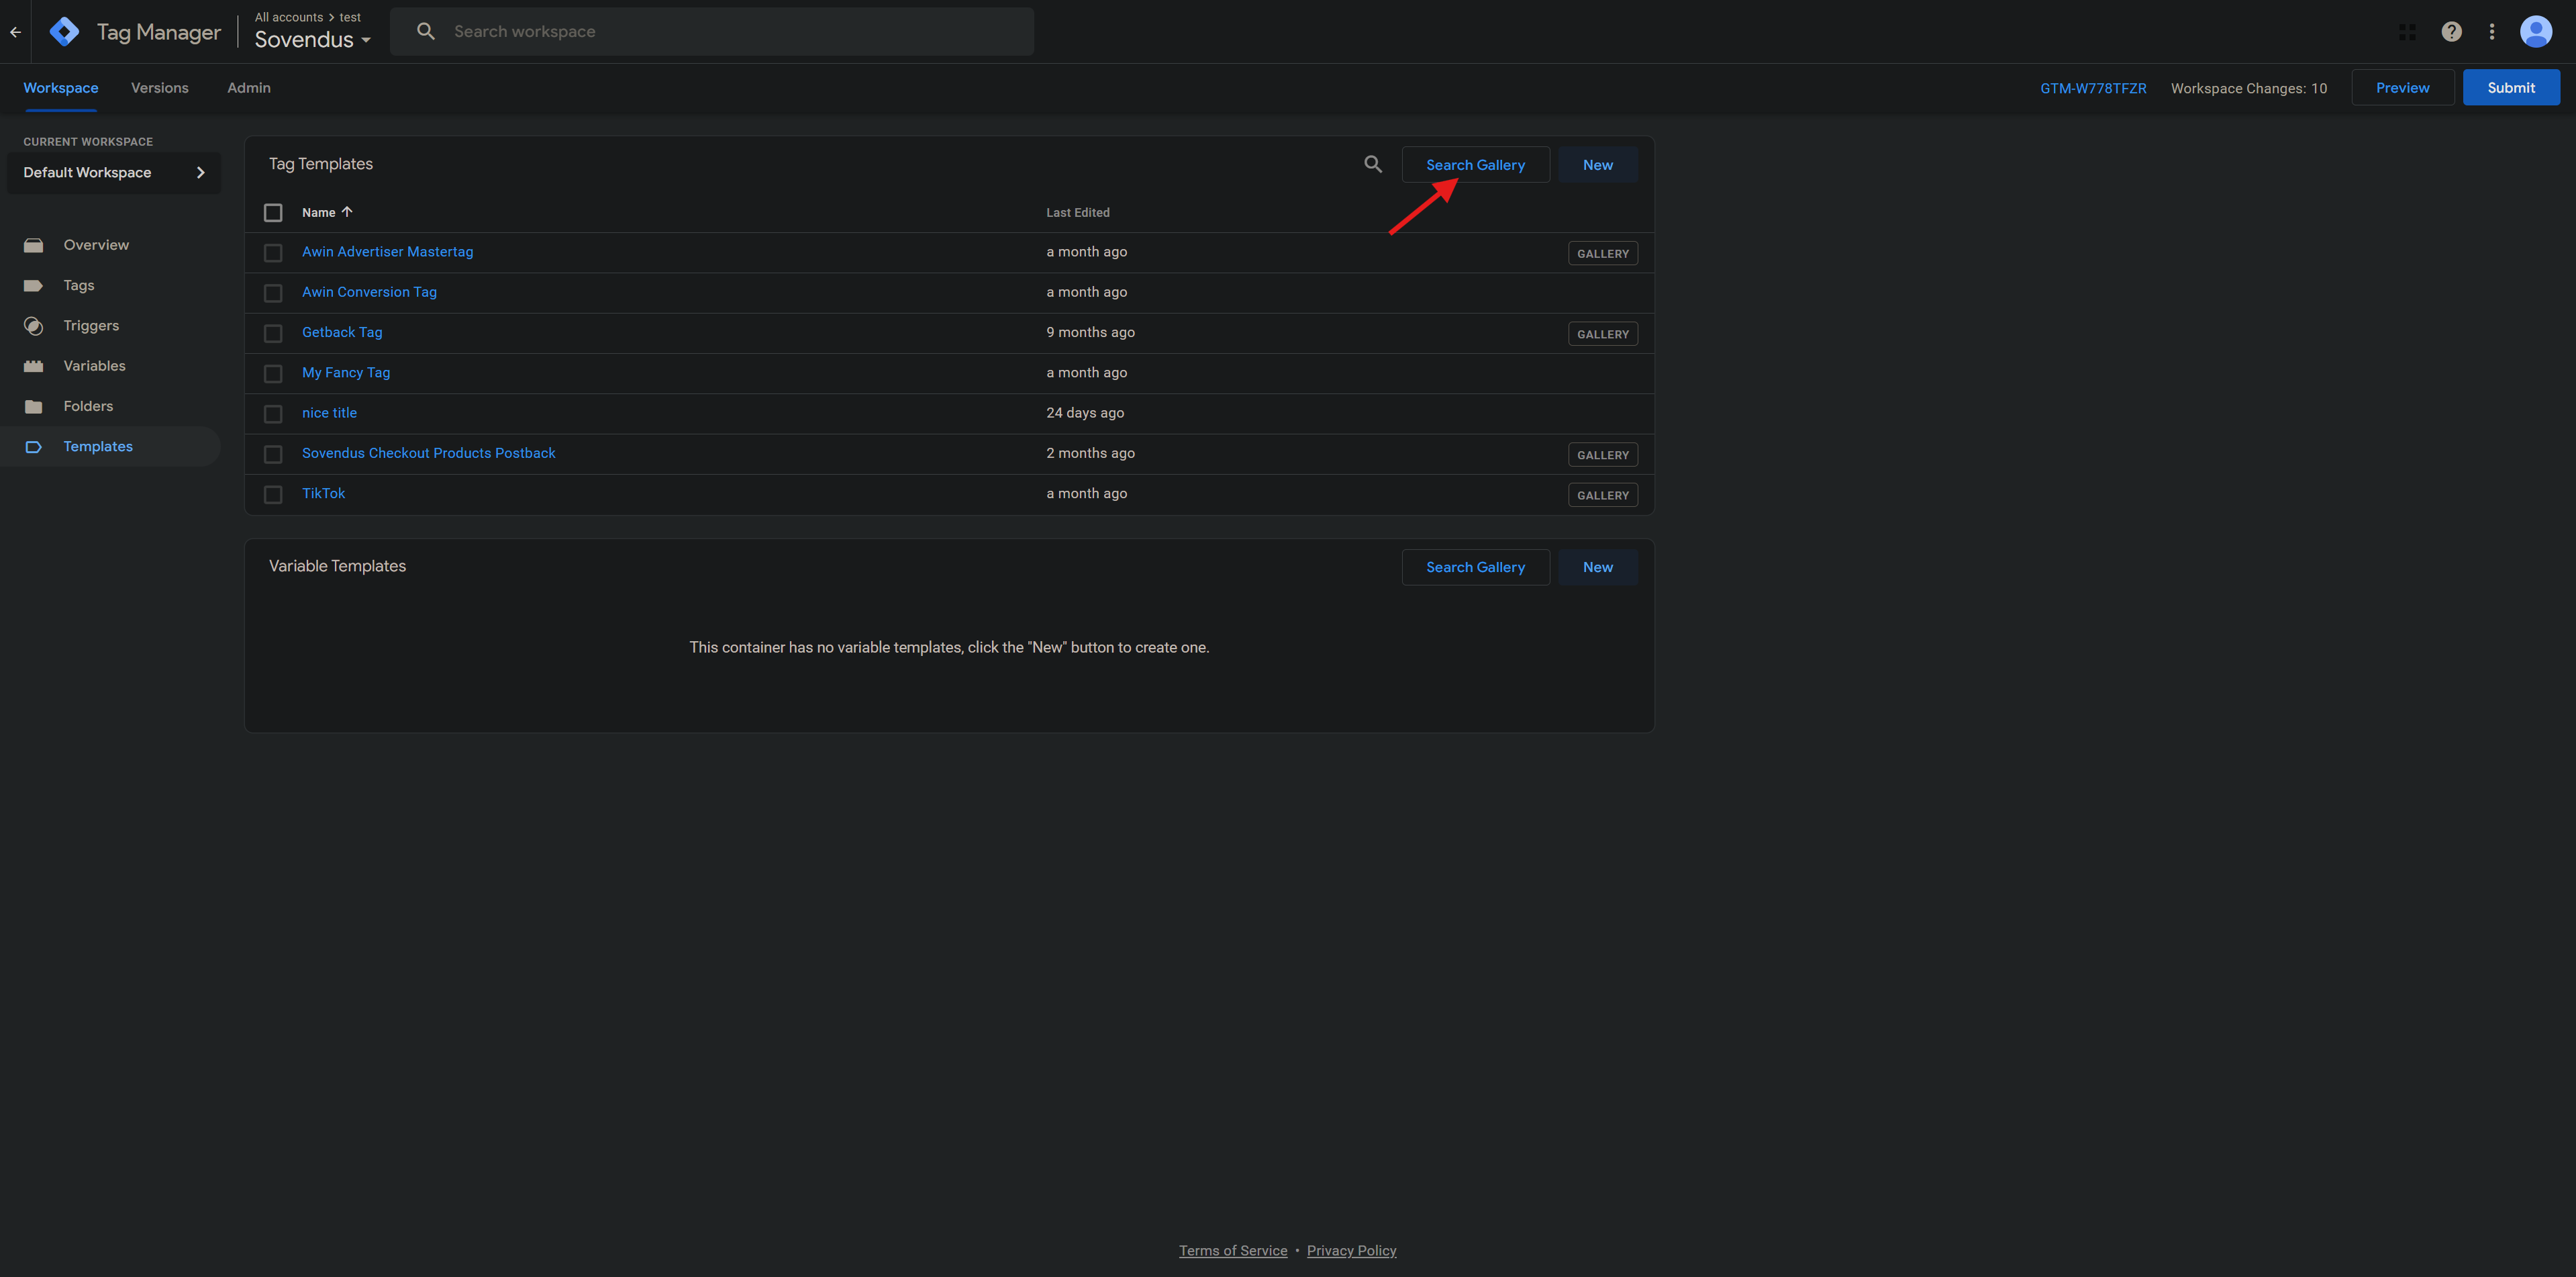Sort by the Name column arrow
Image resolution: width=2576 pixels, height=1277 pixels.
tap(347, 212)
